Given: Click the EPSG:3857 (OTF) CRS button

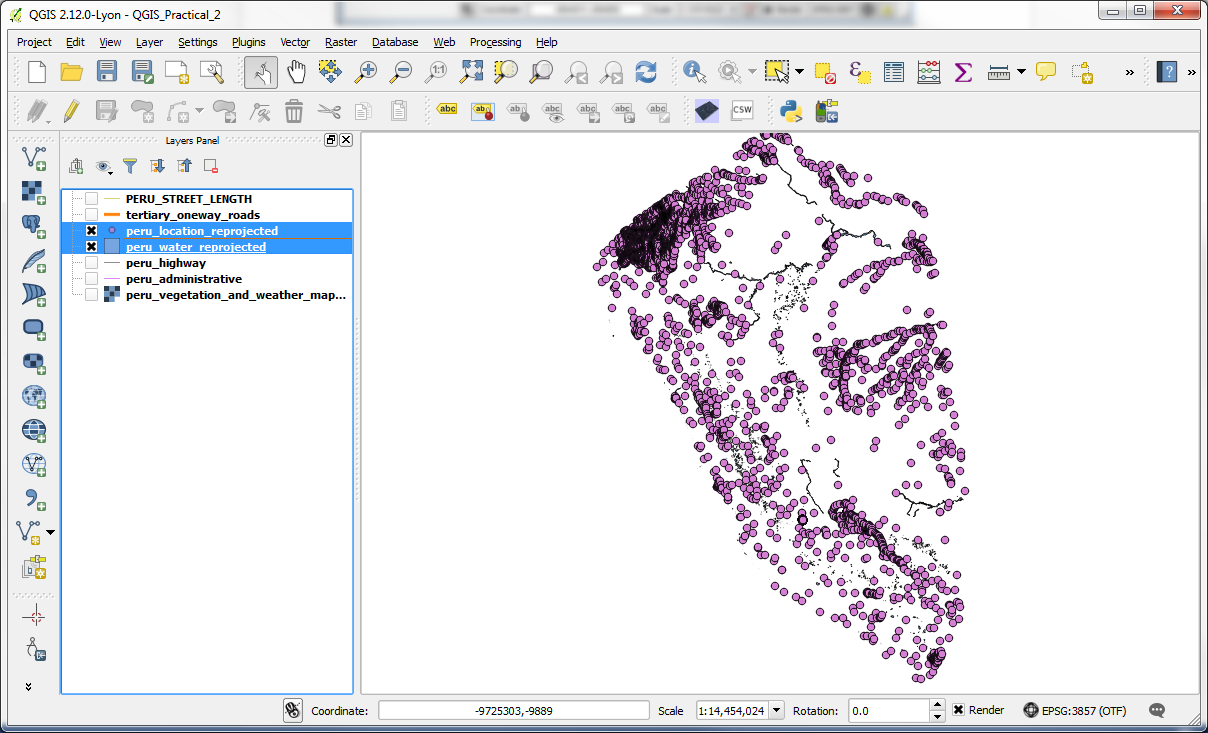Looking at the screenshot, I should point(1075,710).
